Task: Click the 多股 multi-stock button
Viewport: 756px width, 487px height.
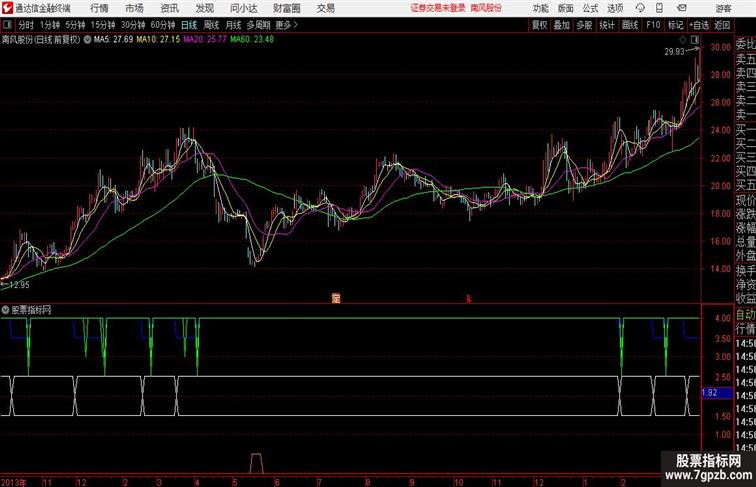Action: point(584,25)
